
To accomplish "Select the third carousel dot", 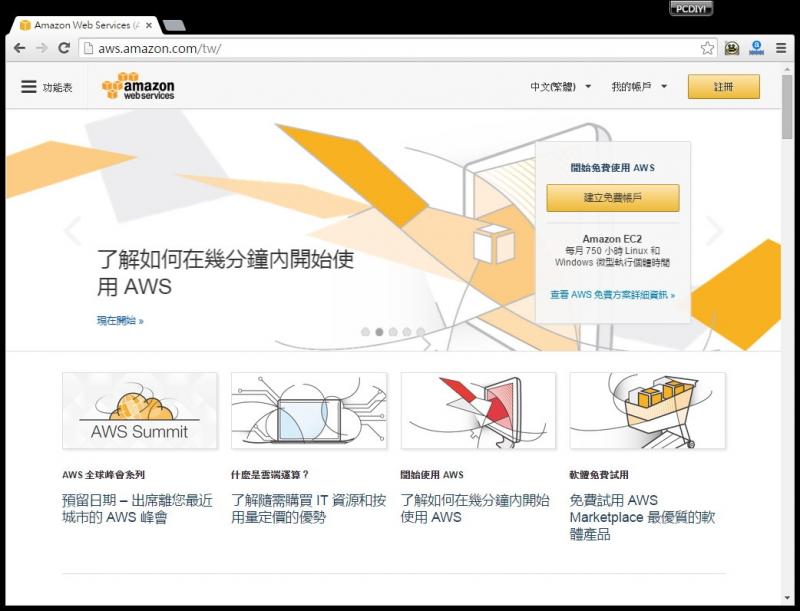I will (393, 332).
